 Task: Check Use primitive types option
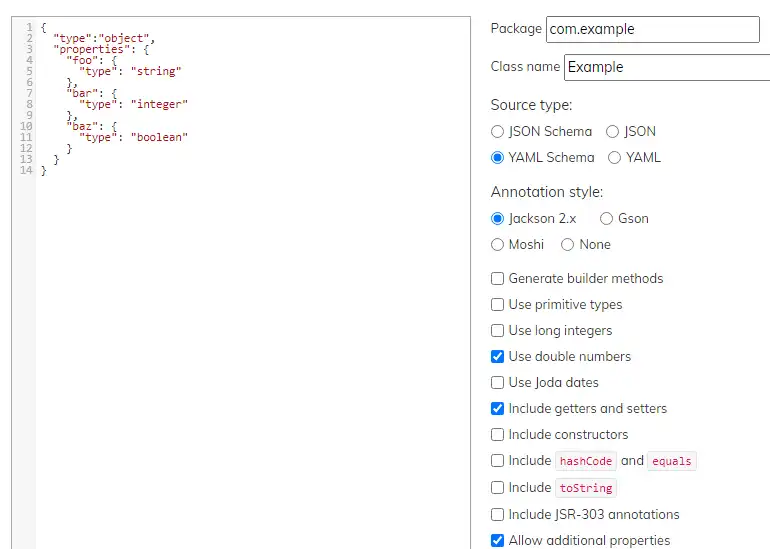point(498,305)
